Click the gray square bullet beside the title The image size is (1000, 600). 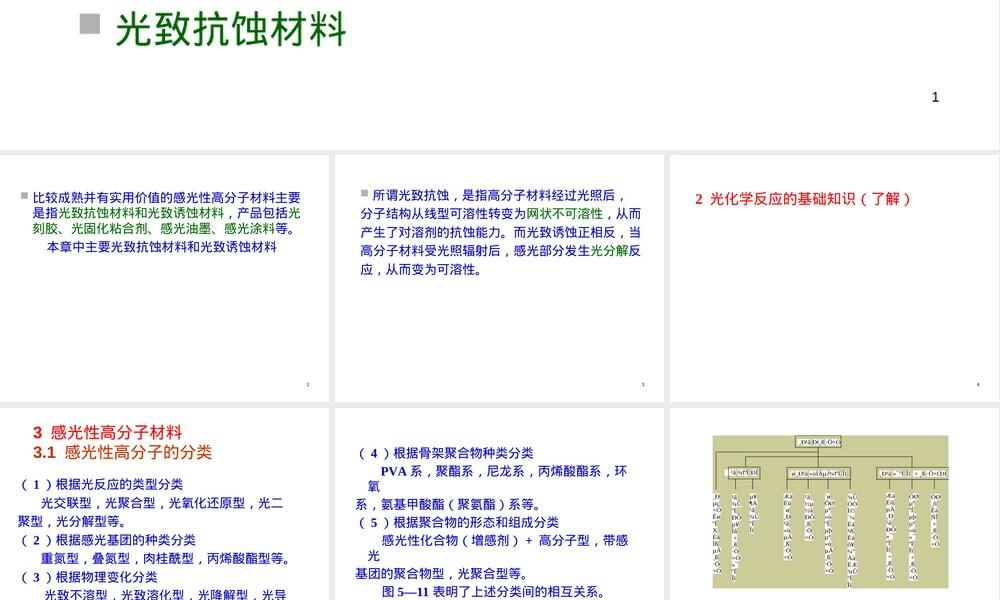pos(90,24)
